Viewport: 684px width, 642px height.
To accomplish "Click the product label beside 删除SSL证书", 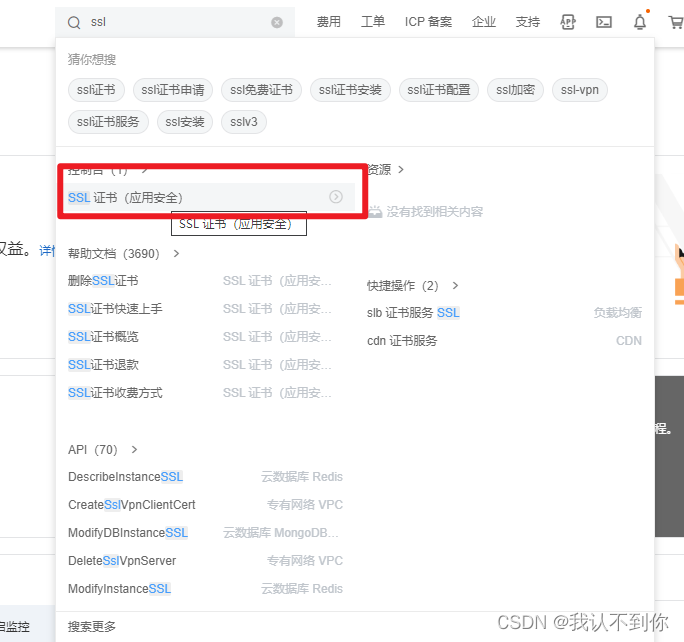I will 277,280.
